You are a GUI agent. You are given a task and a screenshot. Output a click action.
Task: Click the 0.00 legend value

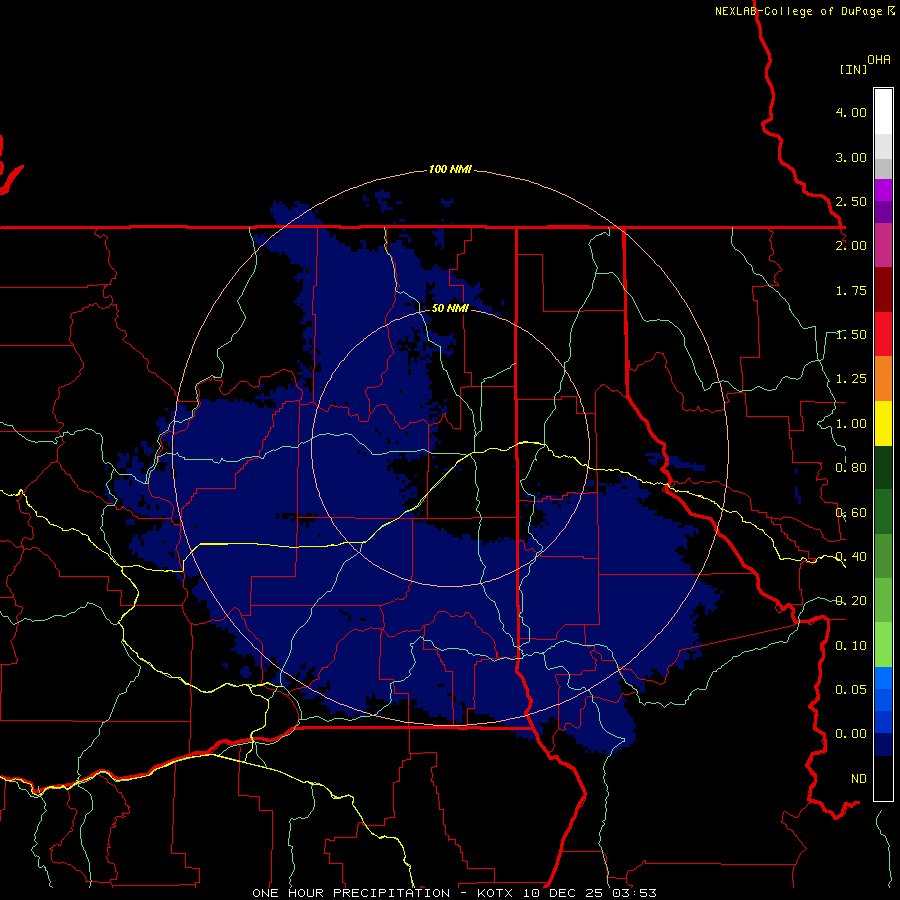851,734
